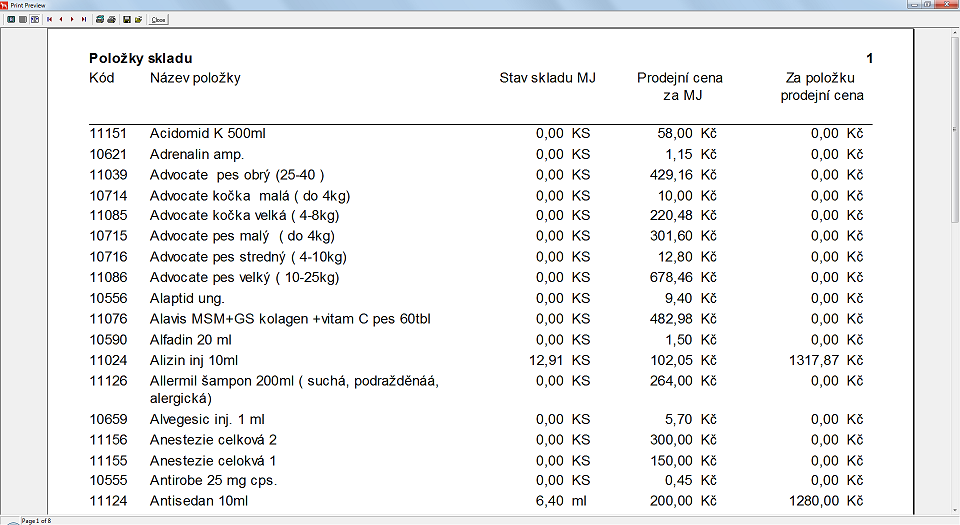Image resolution: width=960 pixels, height=525 pixels.
Task: Click 'Advocate kočka velká ( 4-8kg)' item
Action: point(244,215)
